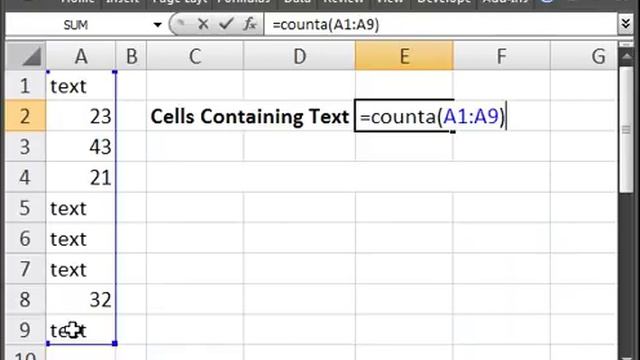
Task: Expand the formula bar
Action: [625, 24]
